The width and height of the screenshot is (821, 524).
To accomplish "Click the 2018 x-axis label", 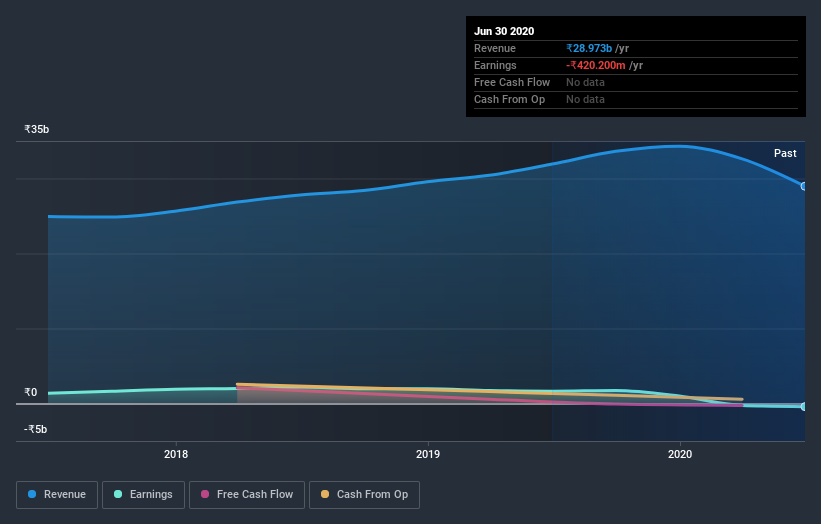I will click(176, 454).
